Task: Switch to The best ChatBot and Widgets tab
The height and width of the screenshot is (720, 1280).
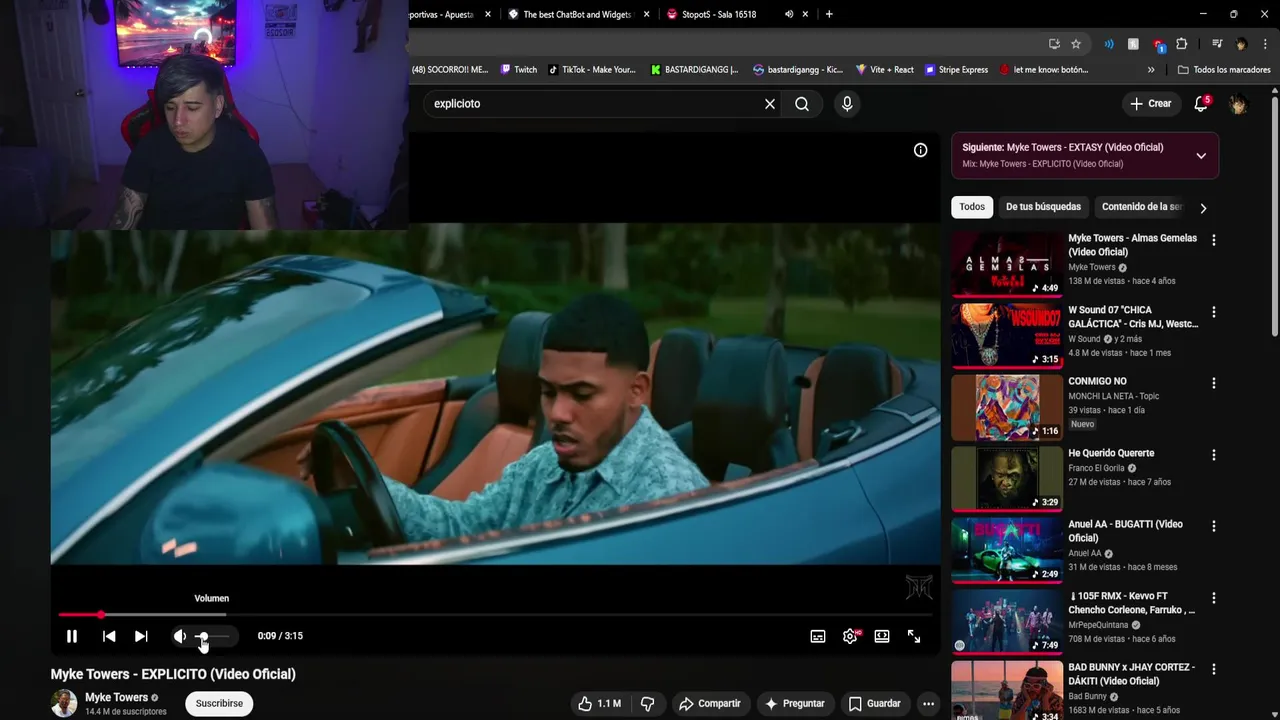Action: coord(580,14)
